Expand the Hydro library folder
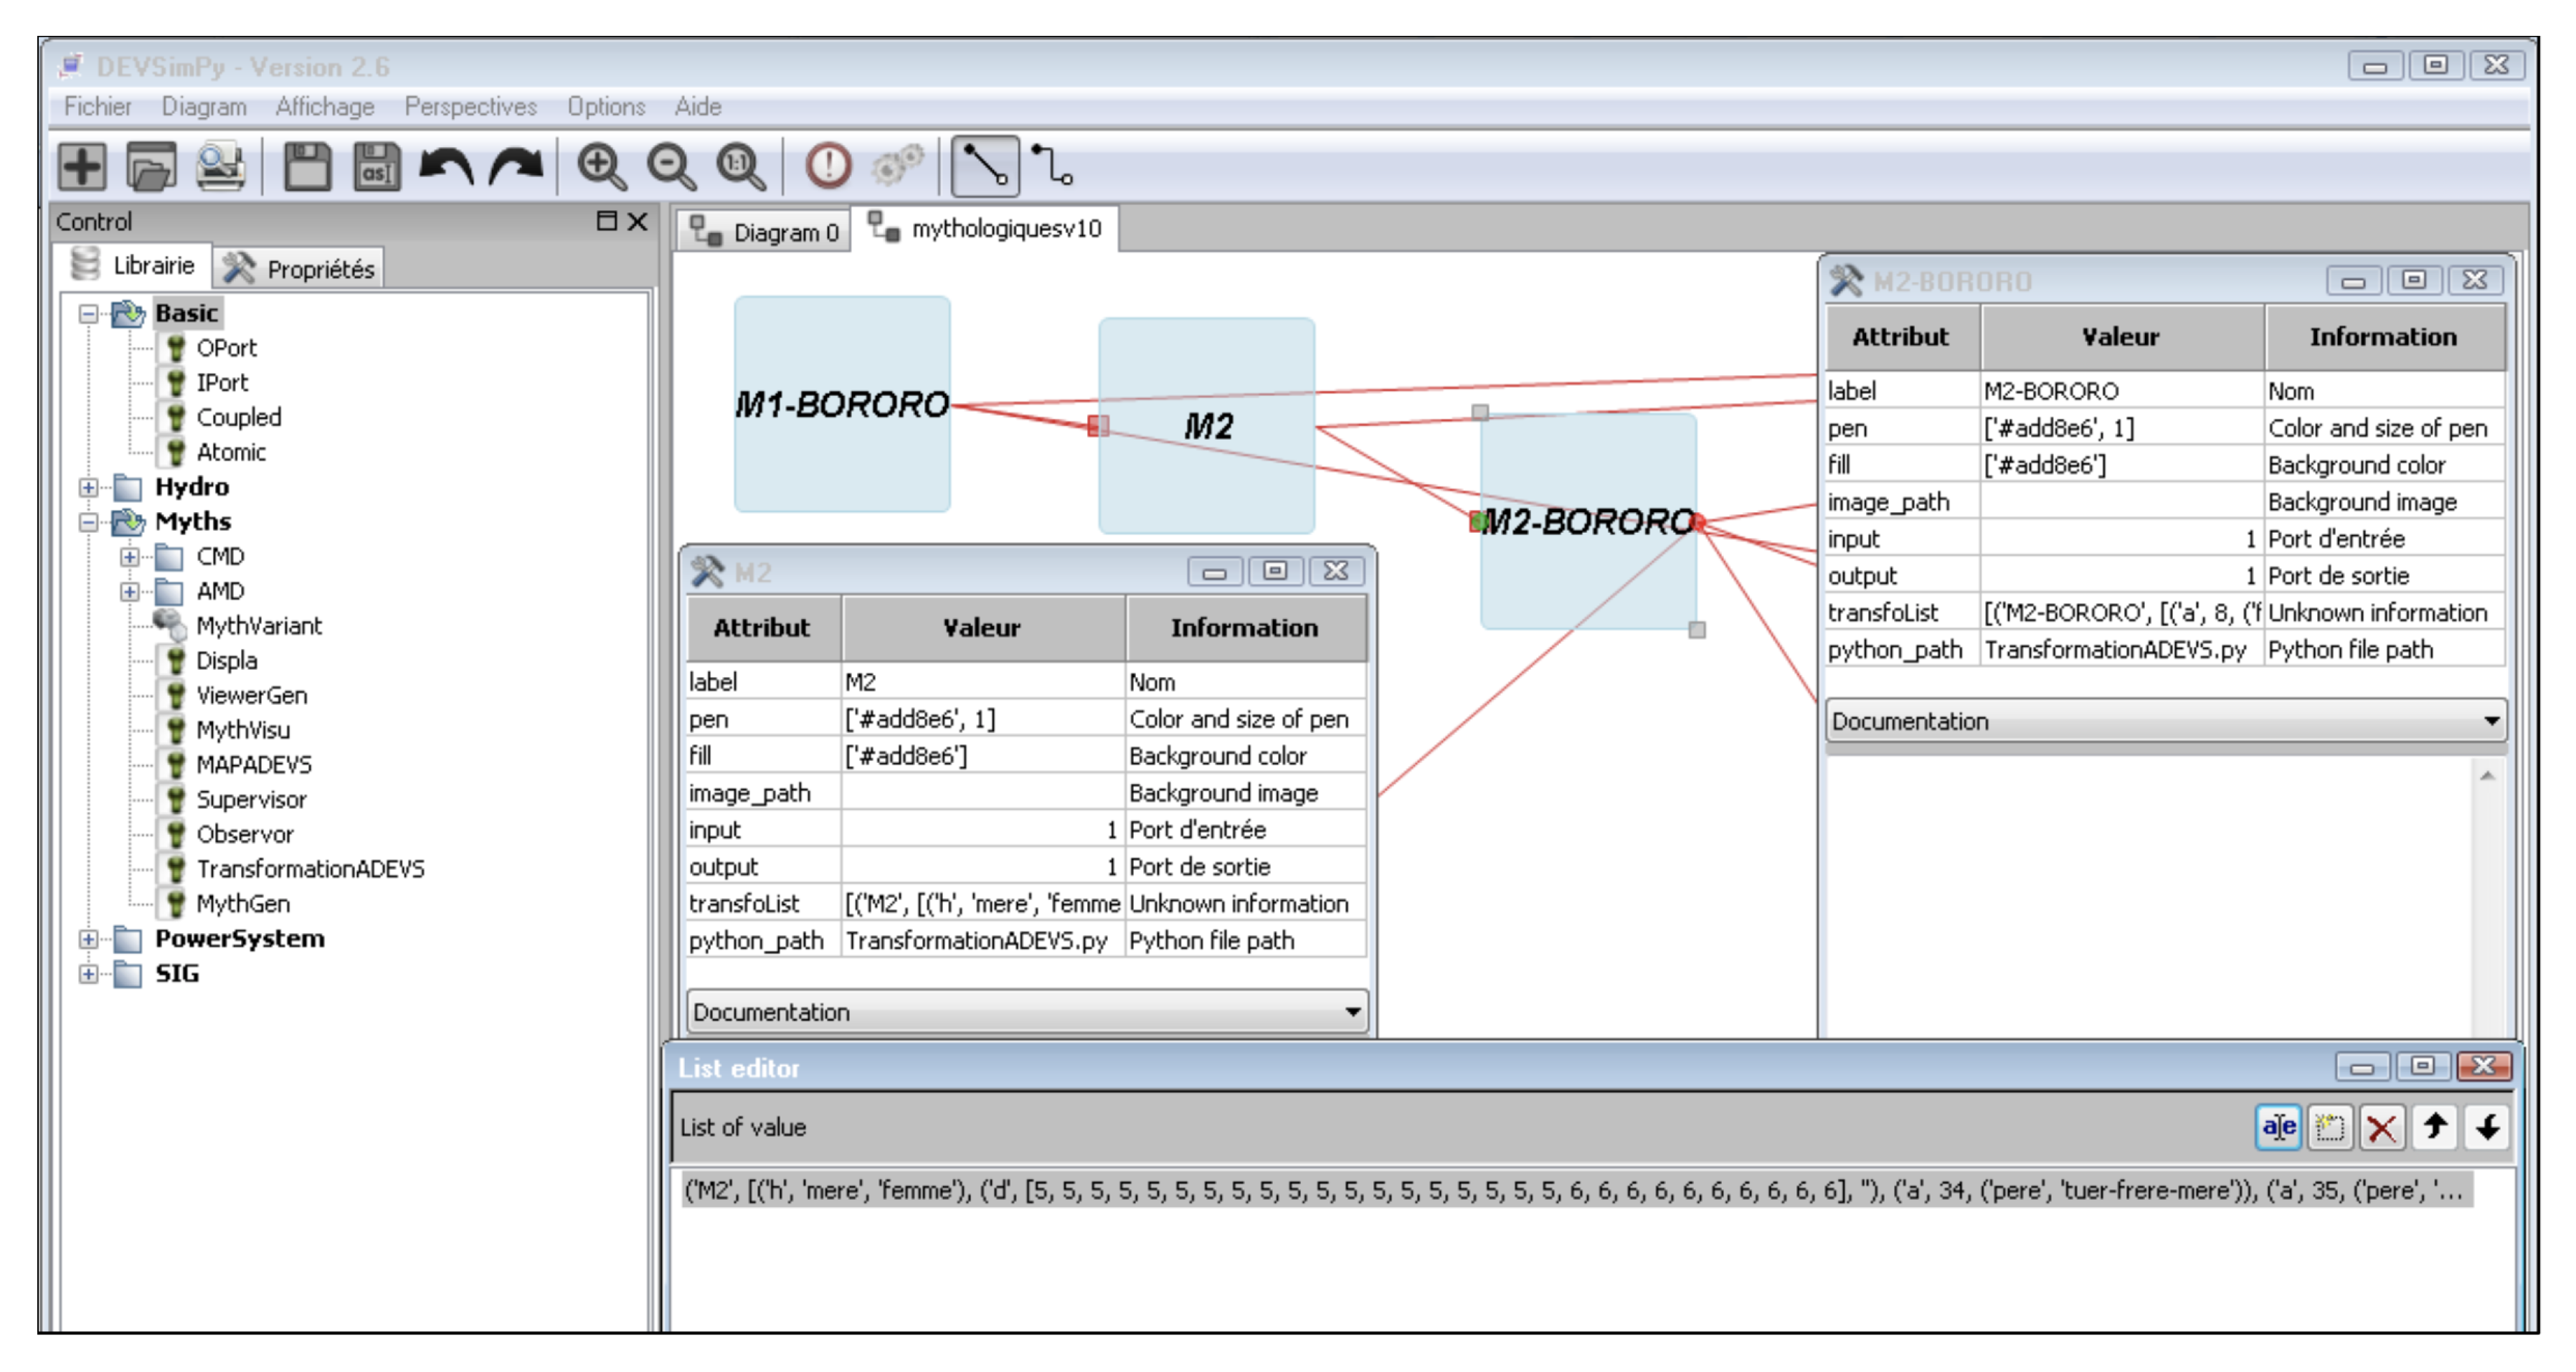The image size is (2576, 1372). 89,488
